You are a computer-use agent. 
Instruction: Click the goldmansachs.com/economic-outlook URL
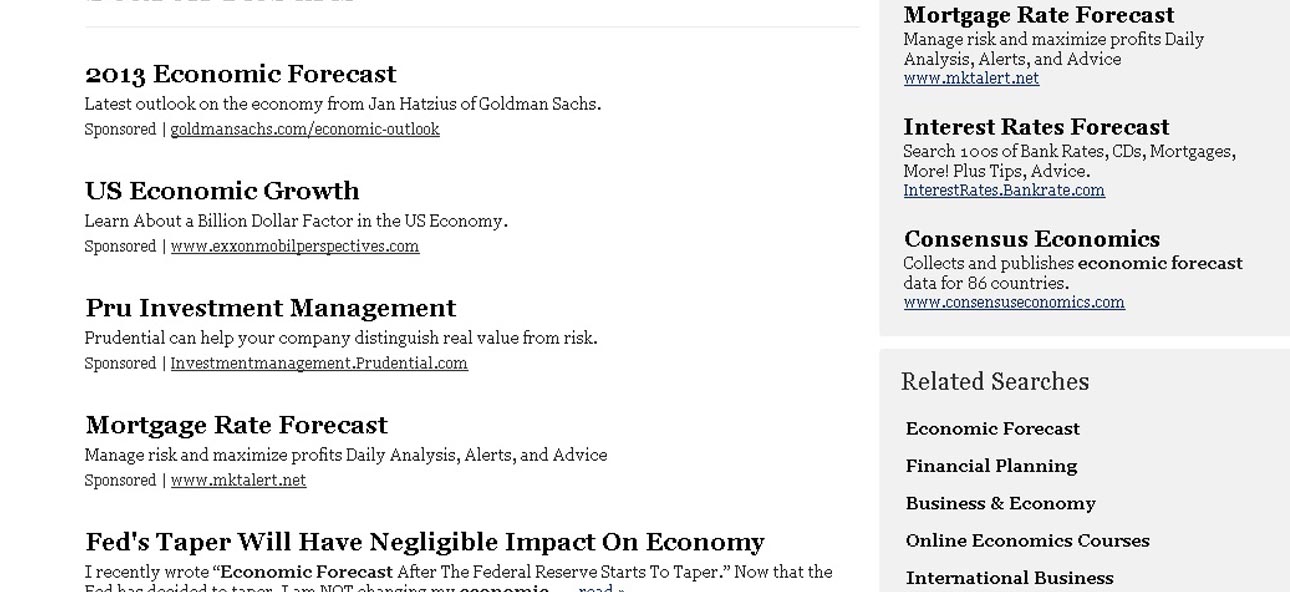coord(304,129)
